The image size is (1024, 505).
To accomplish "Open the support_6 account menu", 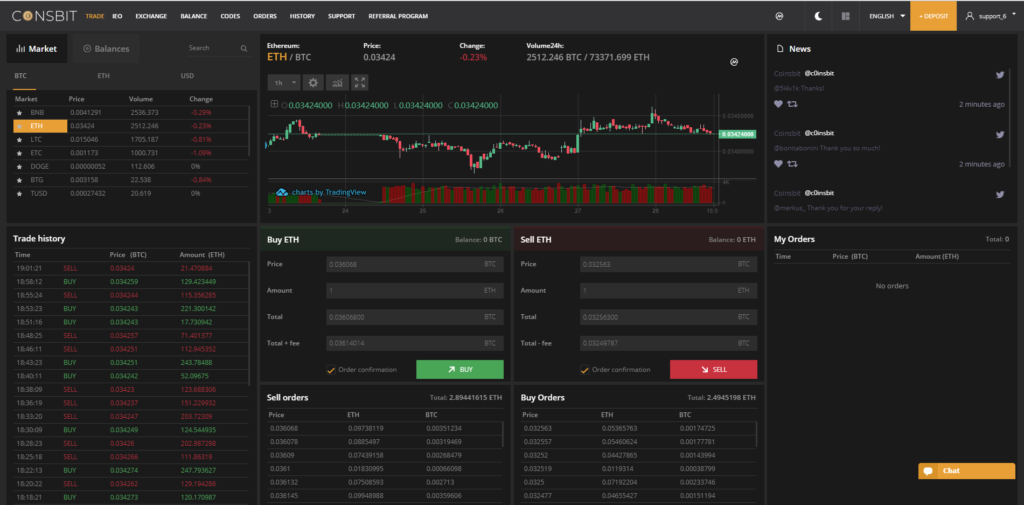I will click(x=991, y=16).
